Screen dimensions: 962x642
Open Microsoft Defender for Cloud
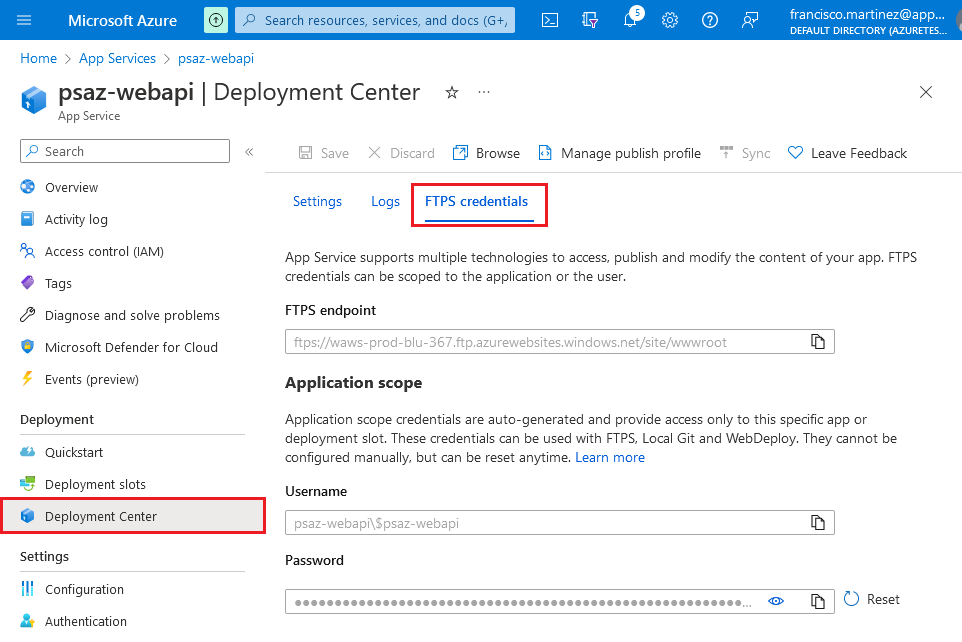[130, 347]
